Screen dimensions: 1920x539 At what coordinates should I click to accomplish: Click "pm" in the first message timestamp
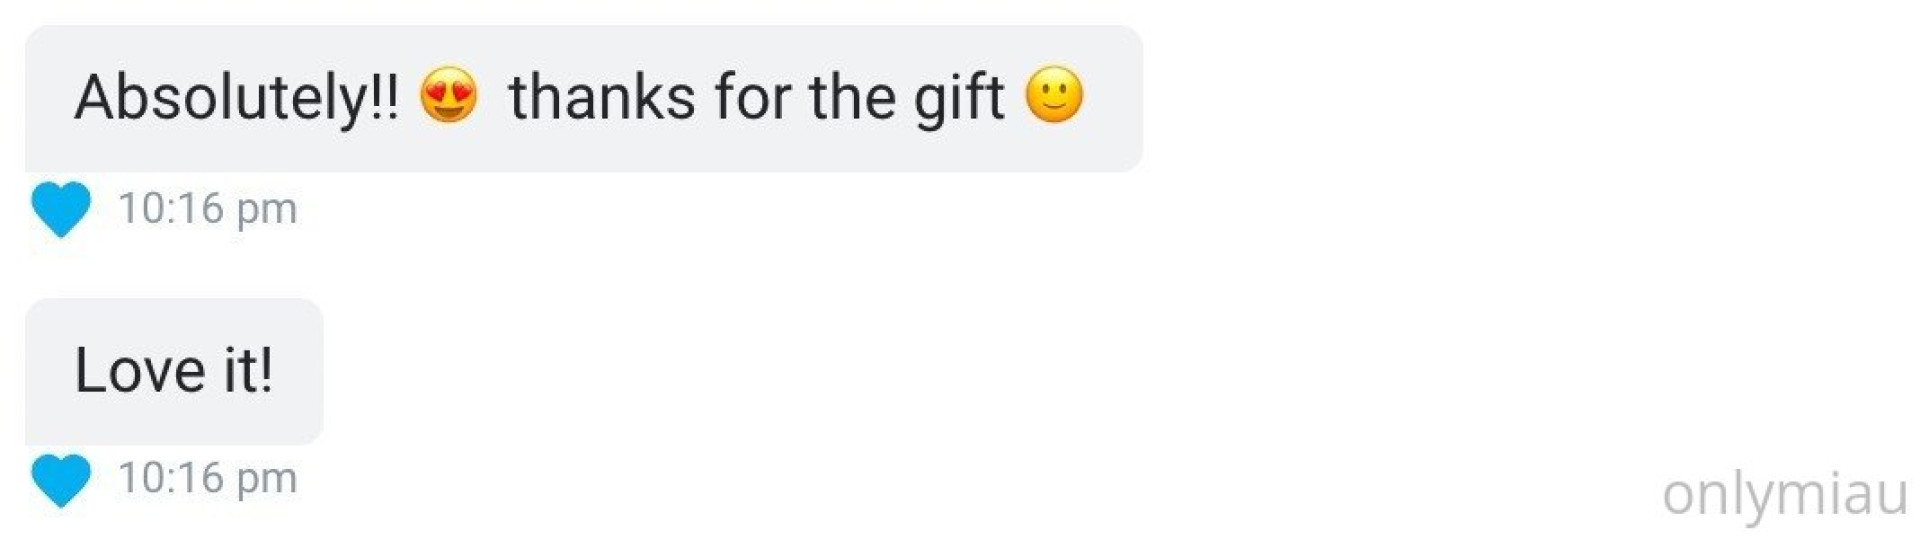click(x=267, y=212)
